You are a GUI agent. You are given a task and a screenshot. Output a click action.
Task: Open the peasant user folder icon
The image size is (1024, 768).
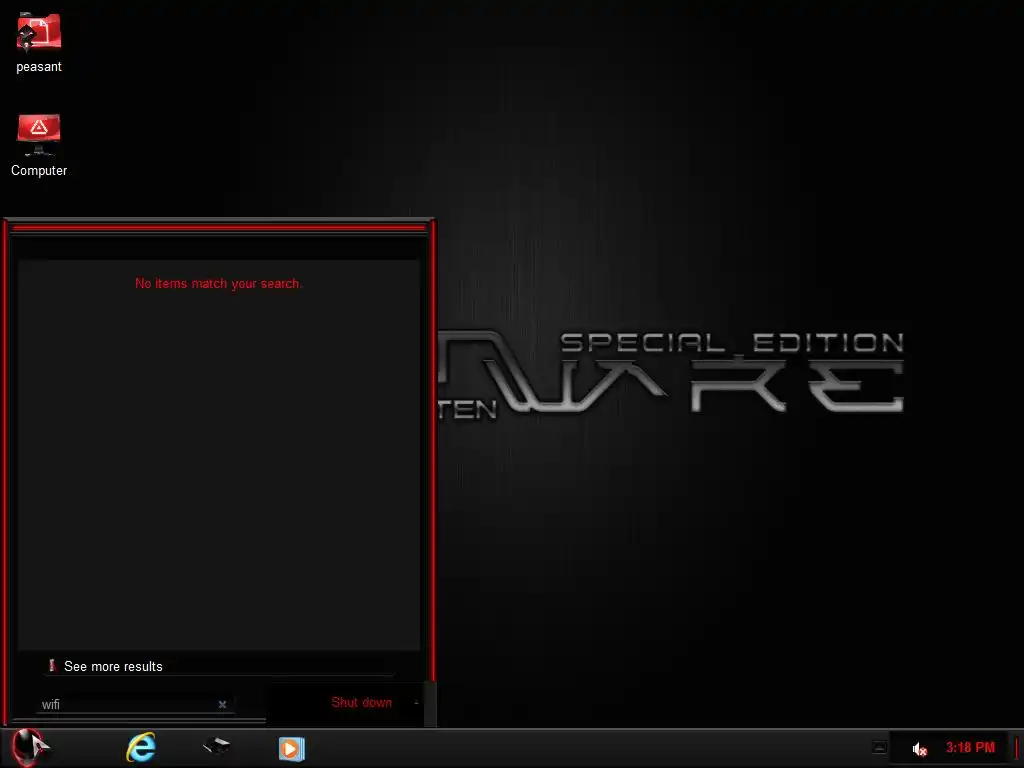pos(39,43)
